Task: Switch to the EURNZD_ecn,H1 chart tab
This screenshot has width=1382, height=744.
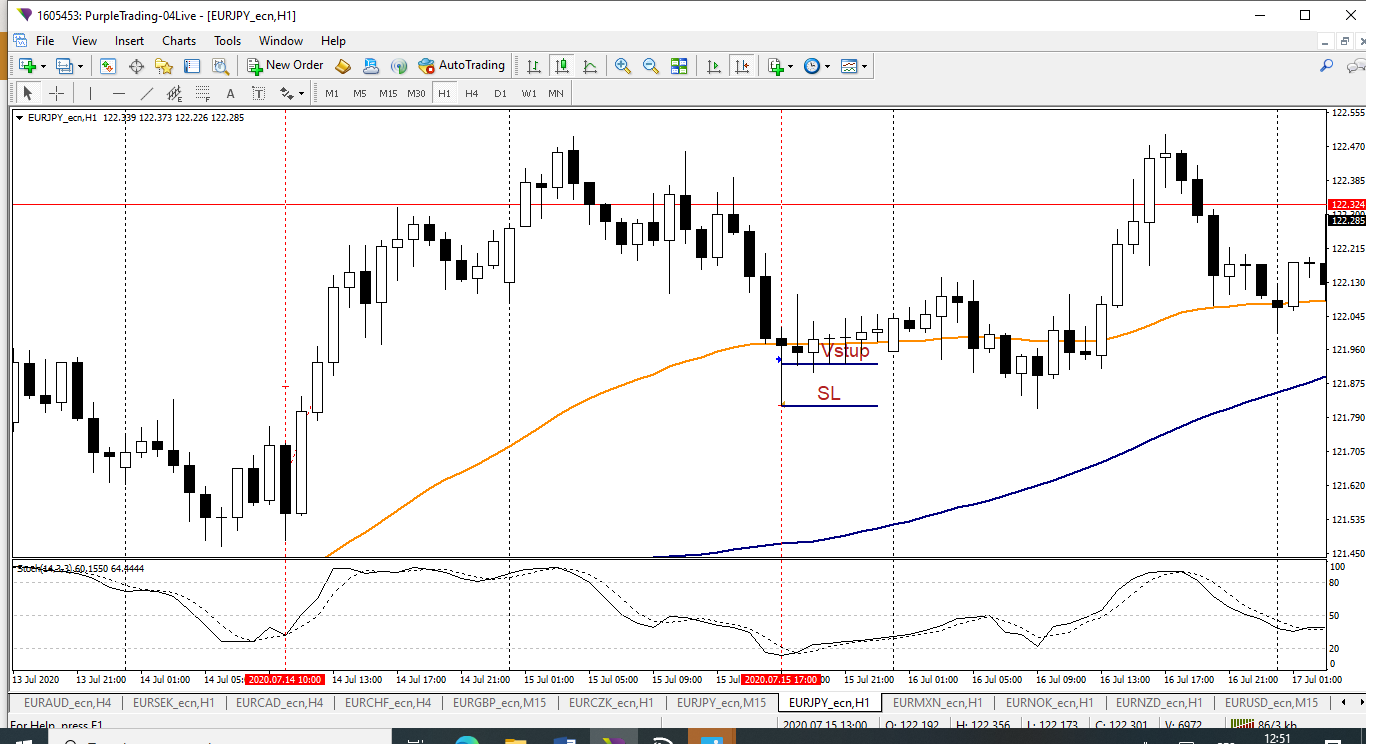Action: [1159, 702]
